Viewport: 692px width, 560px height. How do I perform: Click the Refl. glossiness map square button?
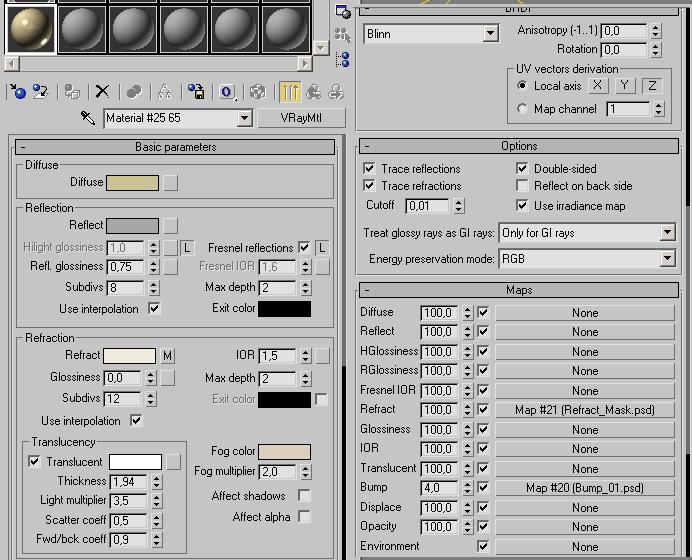171,267
